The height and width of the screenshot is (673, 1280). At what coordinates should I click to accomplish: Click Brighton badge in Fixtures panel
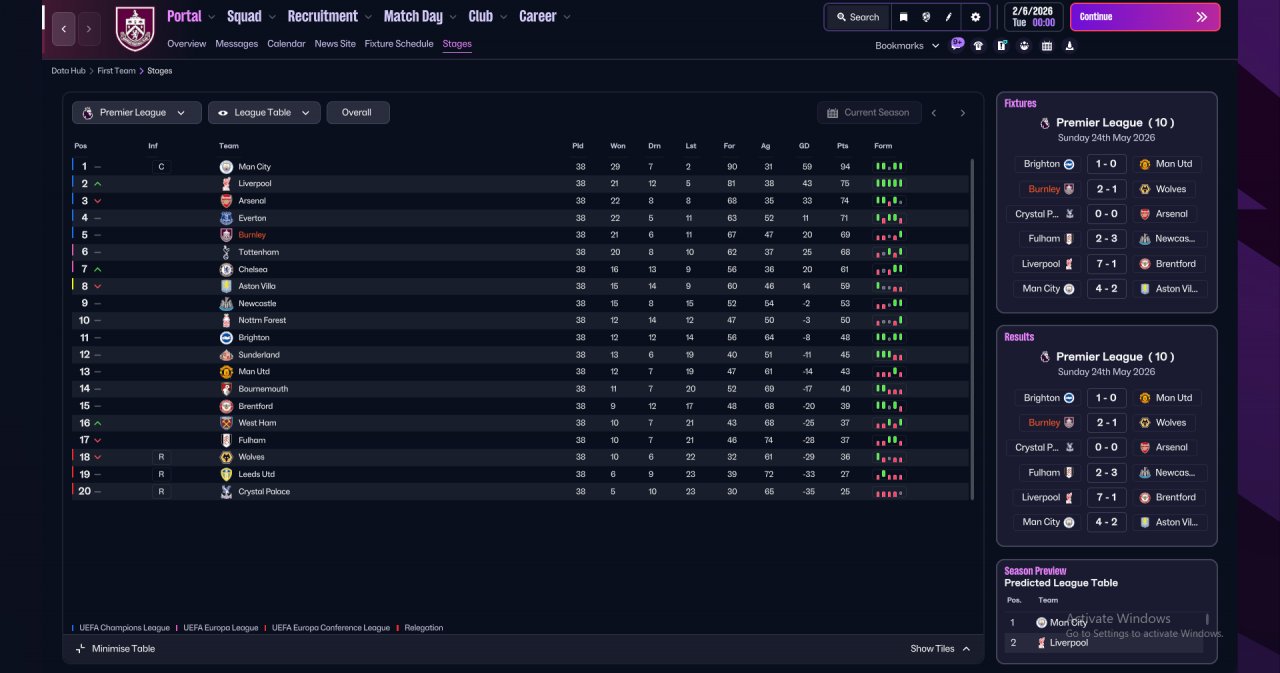coord(1068,164)
